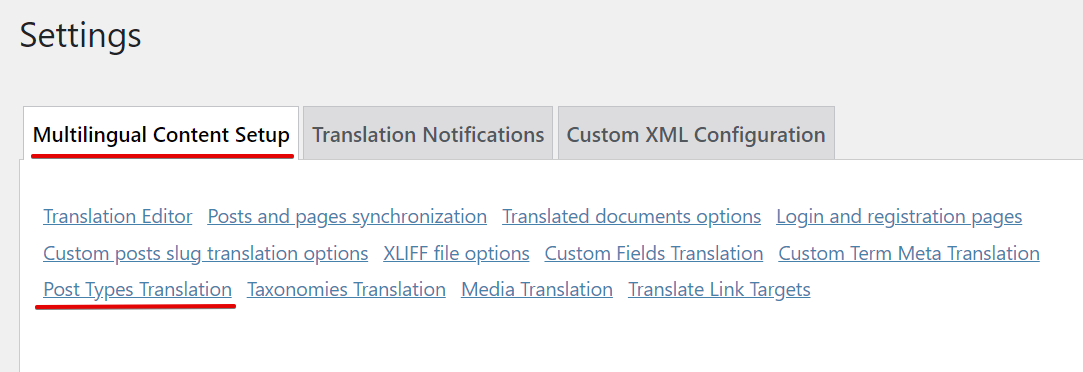Click the Settings page heading
Image resolution: width=1083 pixels, height=372 pixels.
click(x=80, y=35)
